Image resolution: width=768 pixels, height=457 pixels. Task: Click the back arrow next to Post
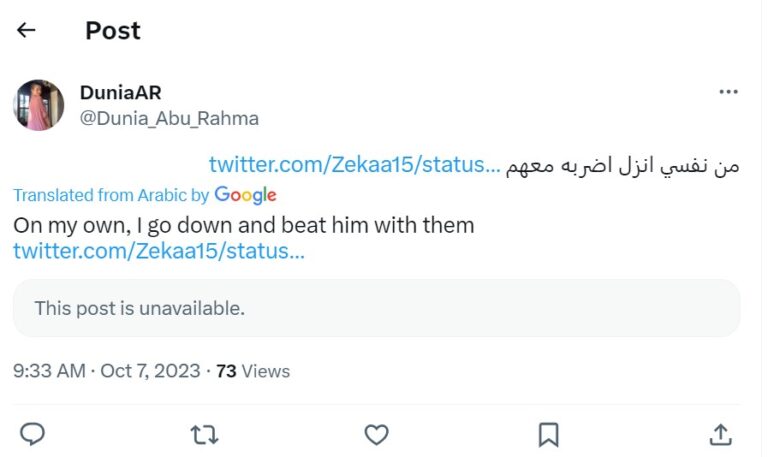tap(26, 30)
